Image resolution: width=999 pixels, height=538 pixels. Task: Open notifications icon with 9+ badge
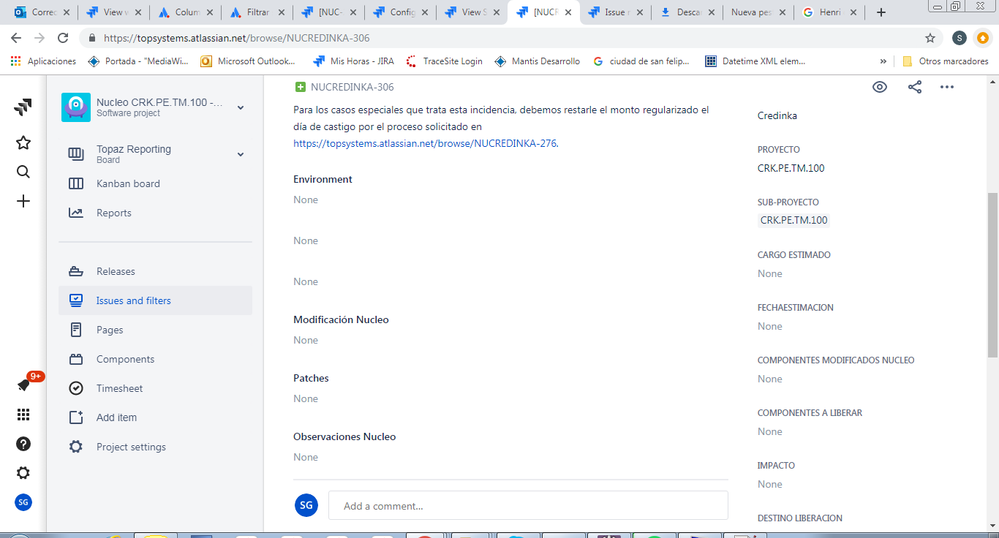25,384
